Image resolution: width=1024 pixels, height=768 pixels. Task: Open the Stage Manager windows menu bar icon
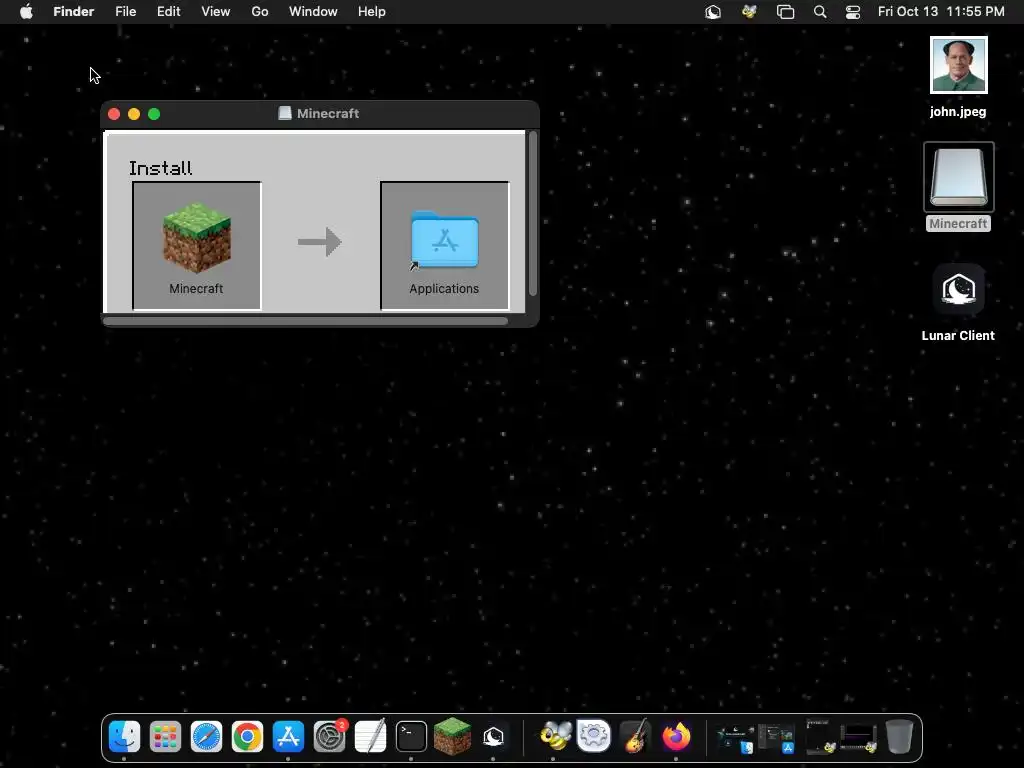(785, 12)
